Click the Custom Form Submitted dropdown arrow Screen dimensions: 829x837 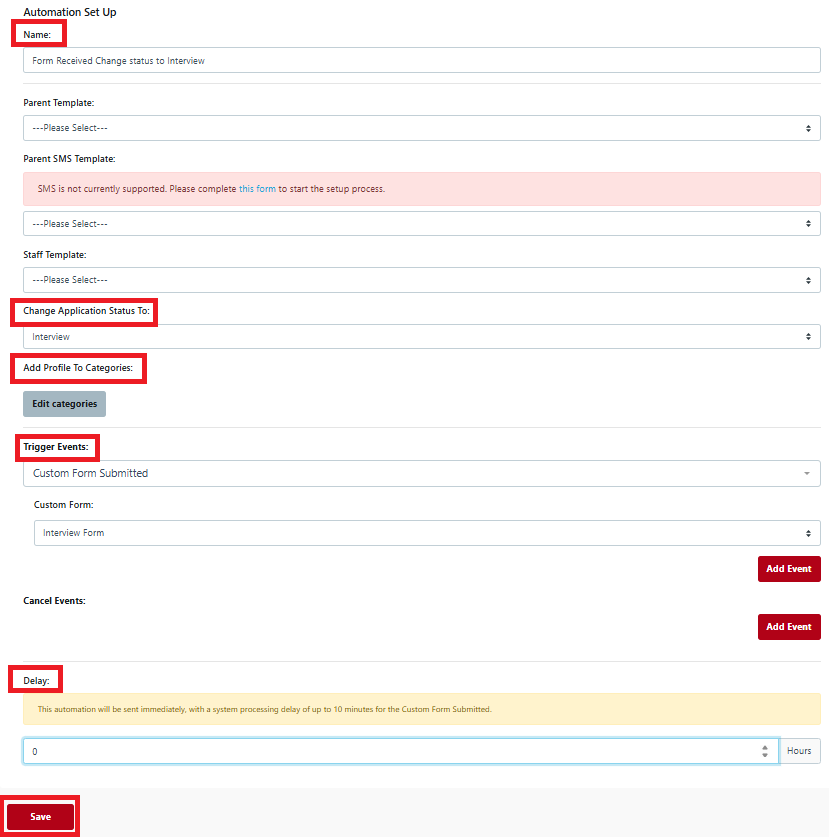pyautogui.click(x=805, y=473)
